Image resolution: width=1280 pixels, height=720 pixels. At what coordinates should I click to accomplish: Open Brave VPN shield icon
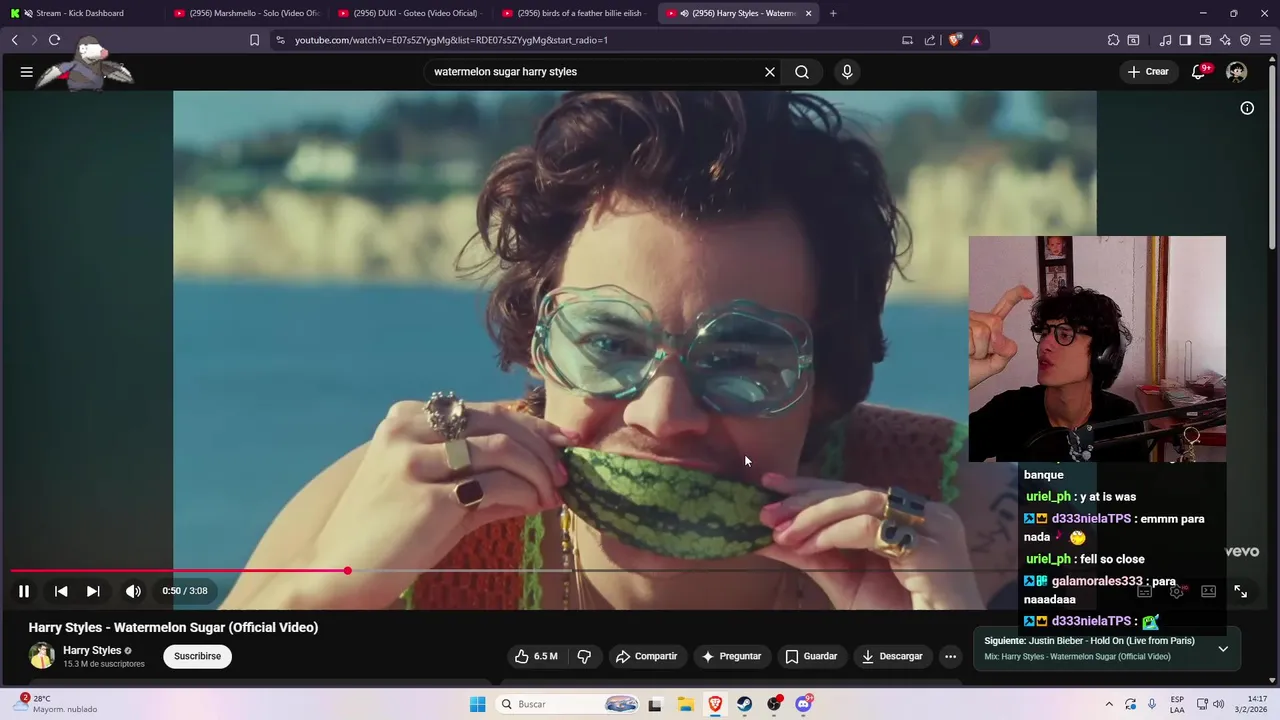pyautogui.click(x=1245, y=40)
